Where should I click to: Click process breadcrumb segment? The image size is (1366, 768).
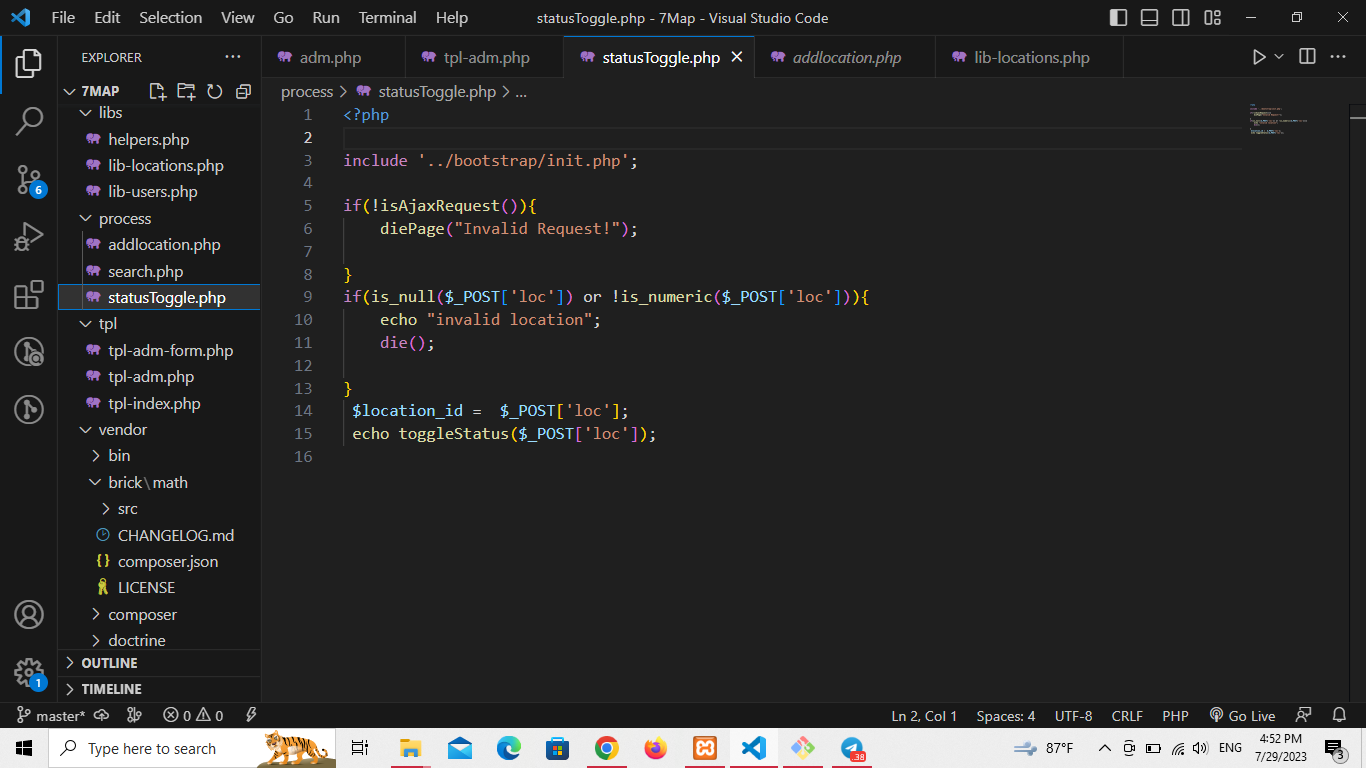[307, 91]
